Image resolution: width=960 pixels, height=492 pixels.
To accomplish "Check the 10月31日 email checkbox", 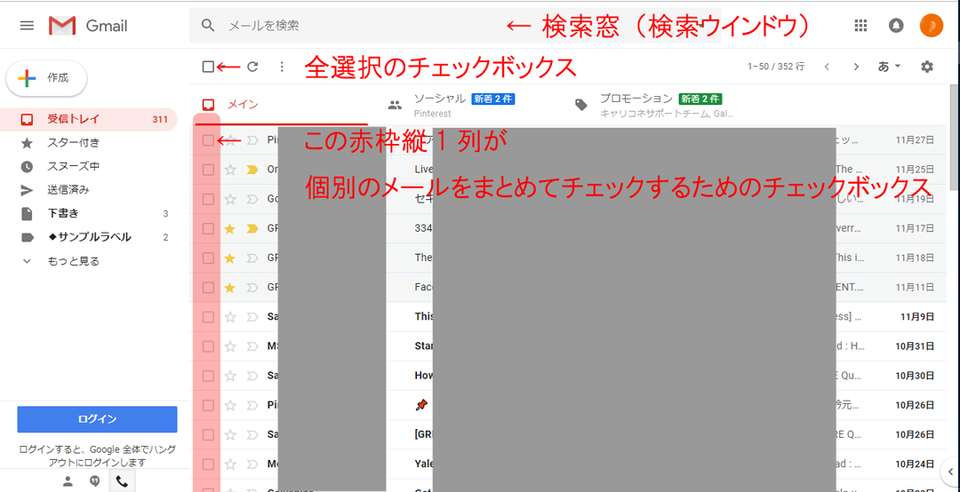I will 208,346.
